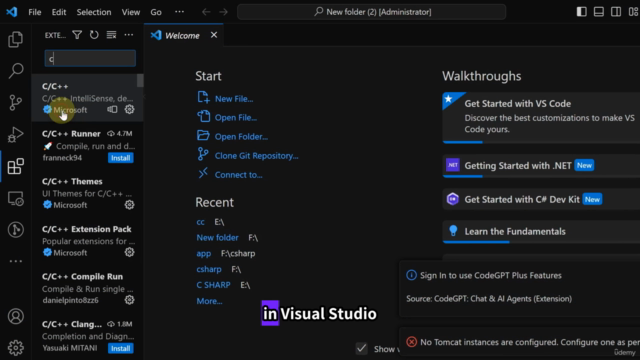Open the Explorer view in activity bar
The width and height of the screenshot is (640, 360).
click(16, 40)
